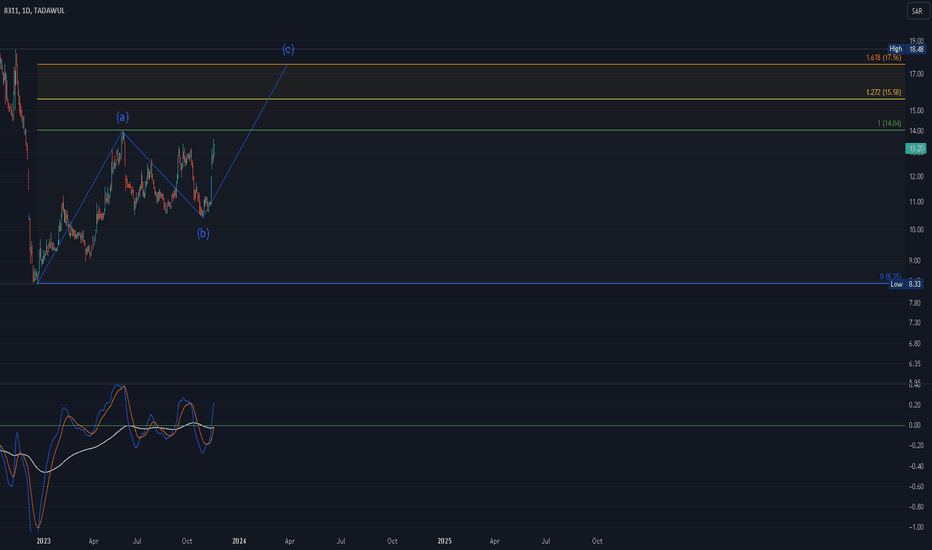Viewport: 932px width, 550px height.
Task: Click -0.60 on the indicator scale
Action: [915, 486]
